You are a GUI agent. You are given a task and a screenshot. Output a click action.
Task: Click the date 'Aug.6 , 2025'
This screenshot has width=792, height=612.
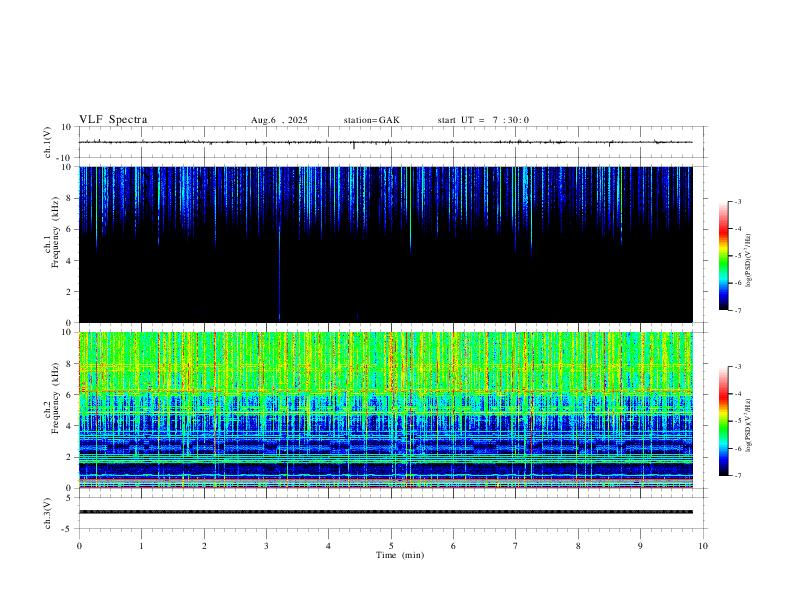279,120
